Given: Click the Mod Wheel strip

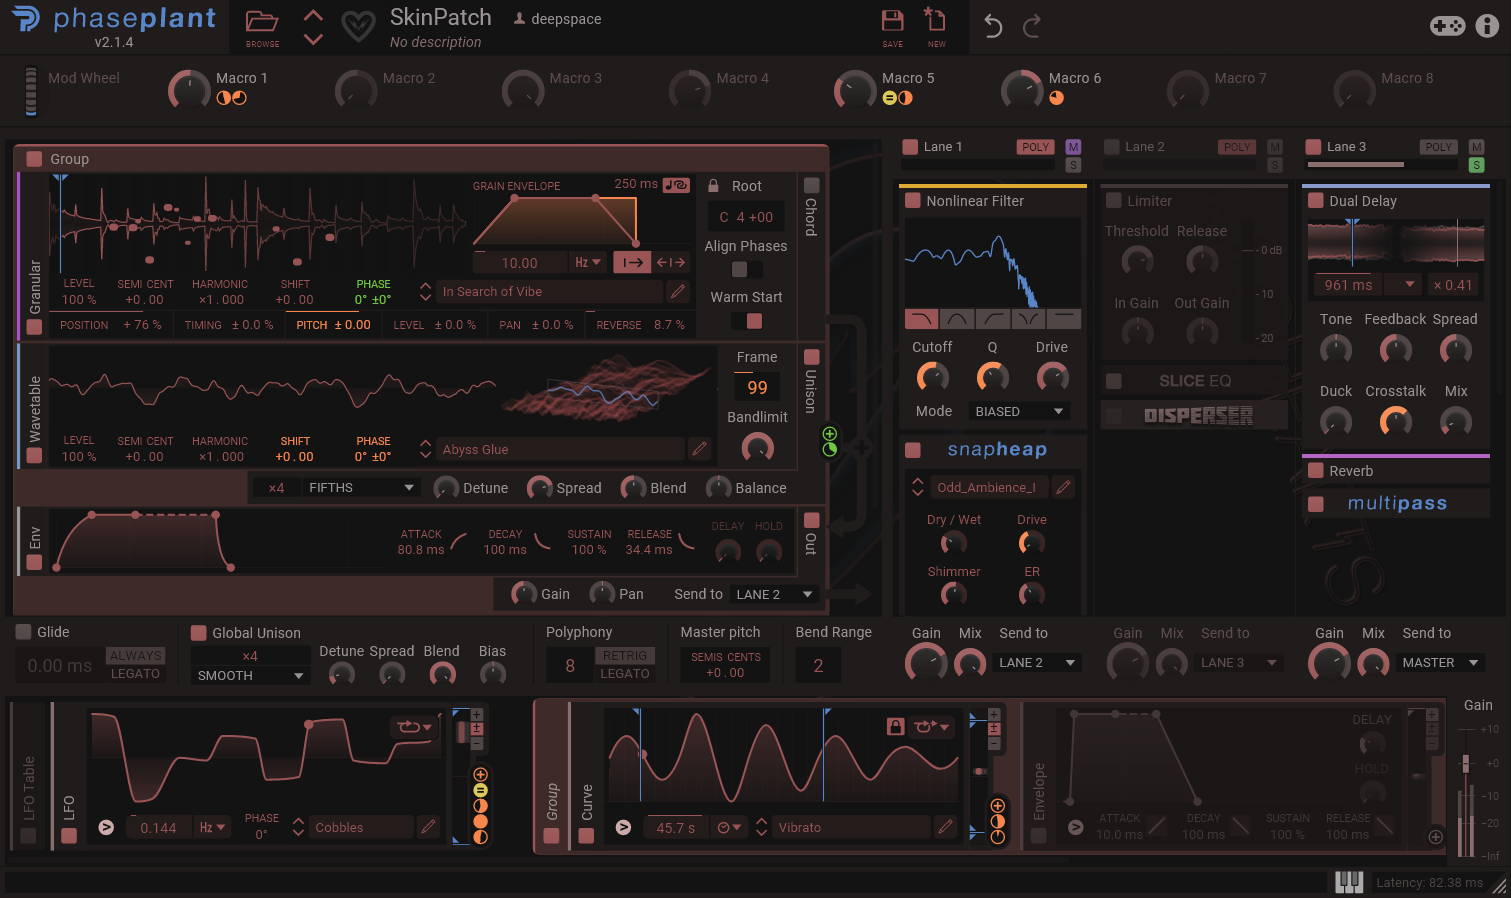Looking at the screenshot, I should pos(31,91).
